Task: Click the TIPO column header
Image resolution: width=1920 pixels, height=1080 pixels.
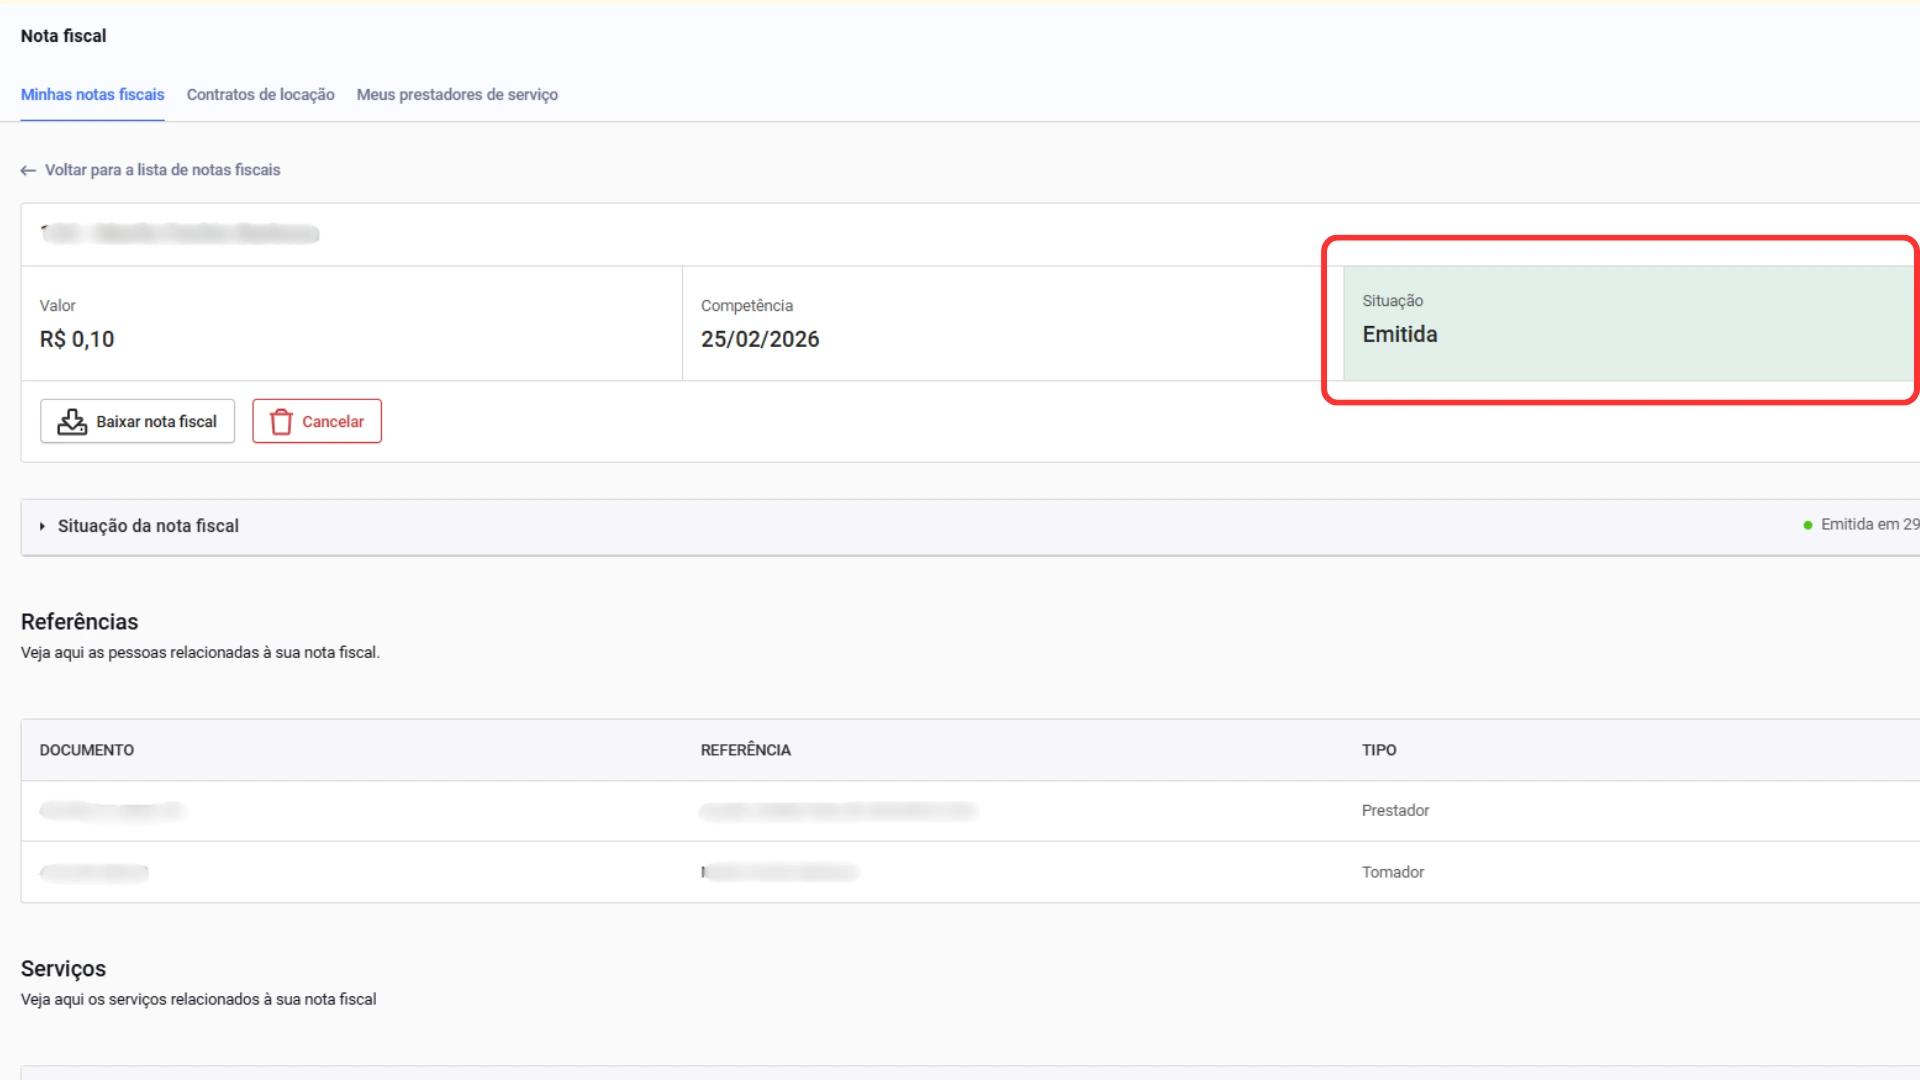Action: click(x=1379, y=750)
